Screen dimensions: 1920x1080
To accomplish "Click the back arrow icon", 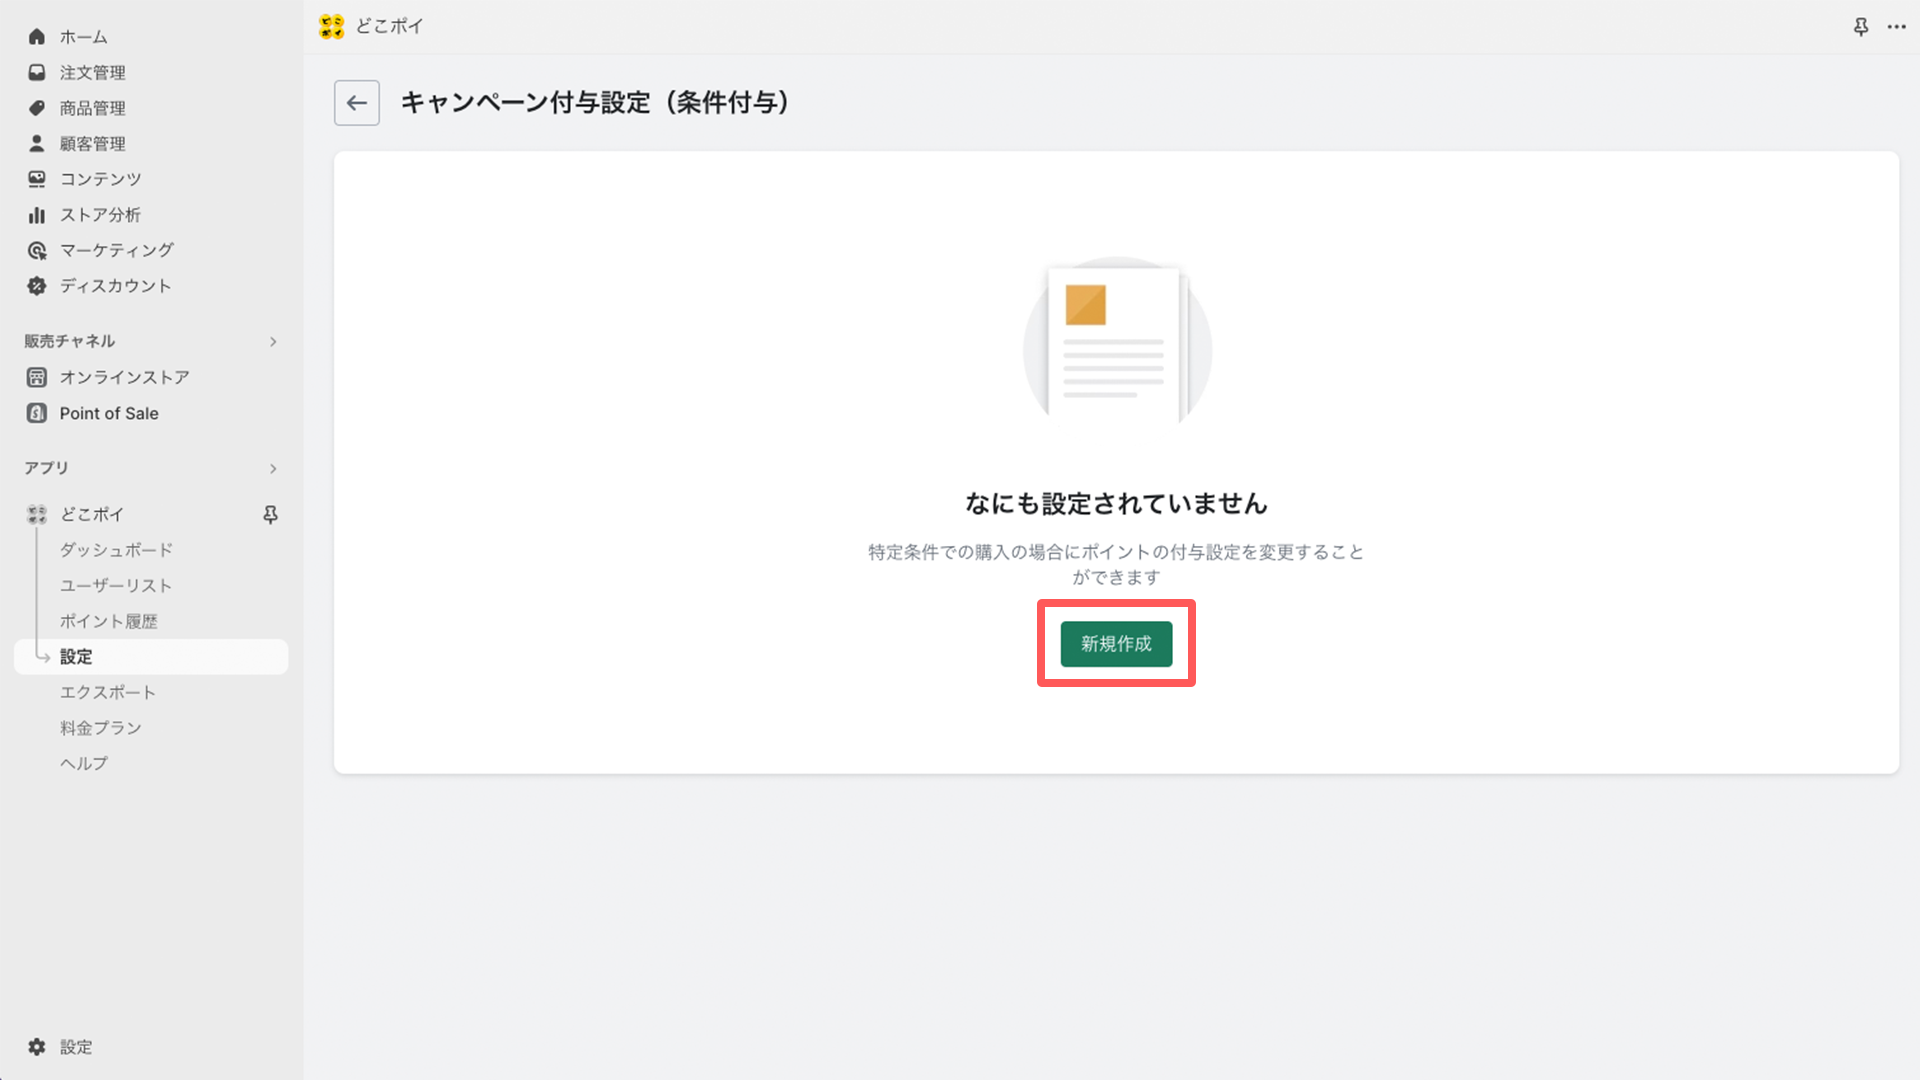I will [356, 103].
